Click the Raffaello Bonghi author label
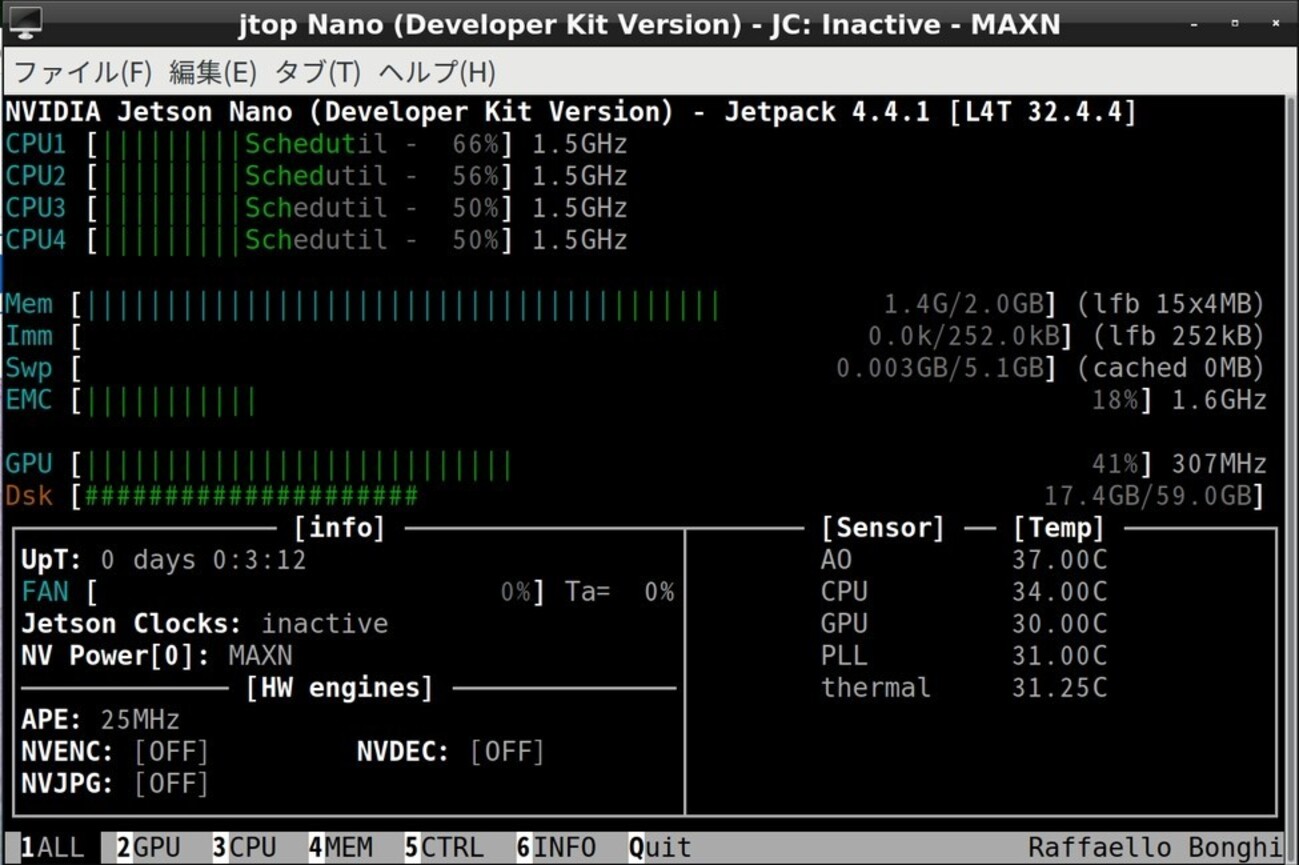 coord(1154,848)
